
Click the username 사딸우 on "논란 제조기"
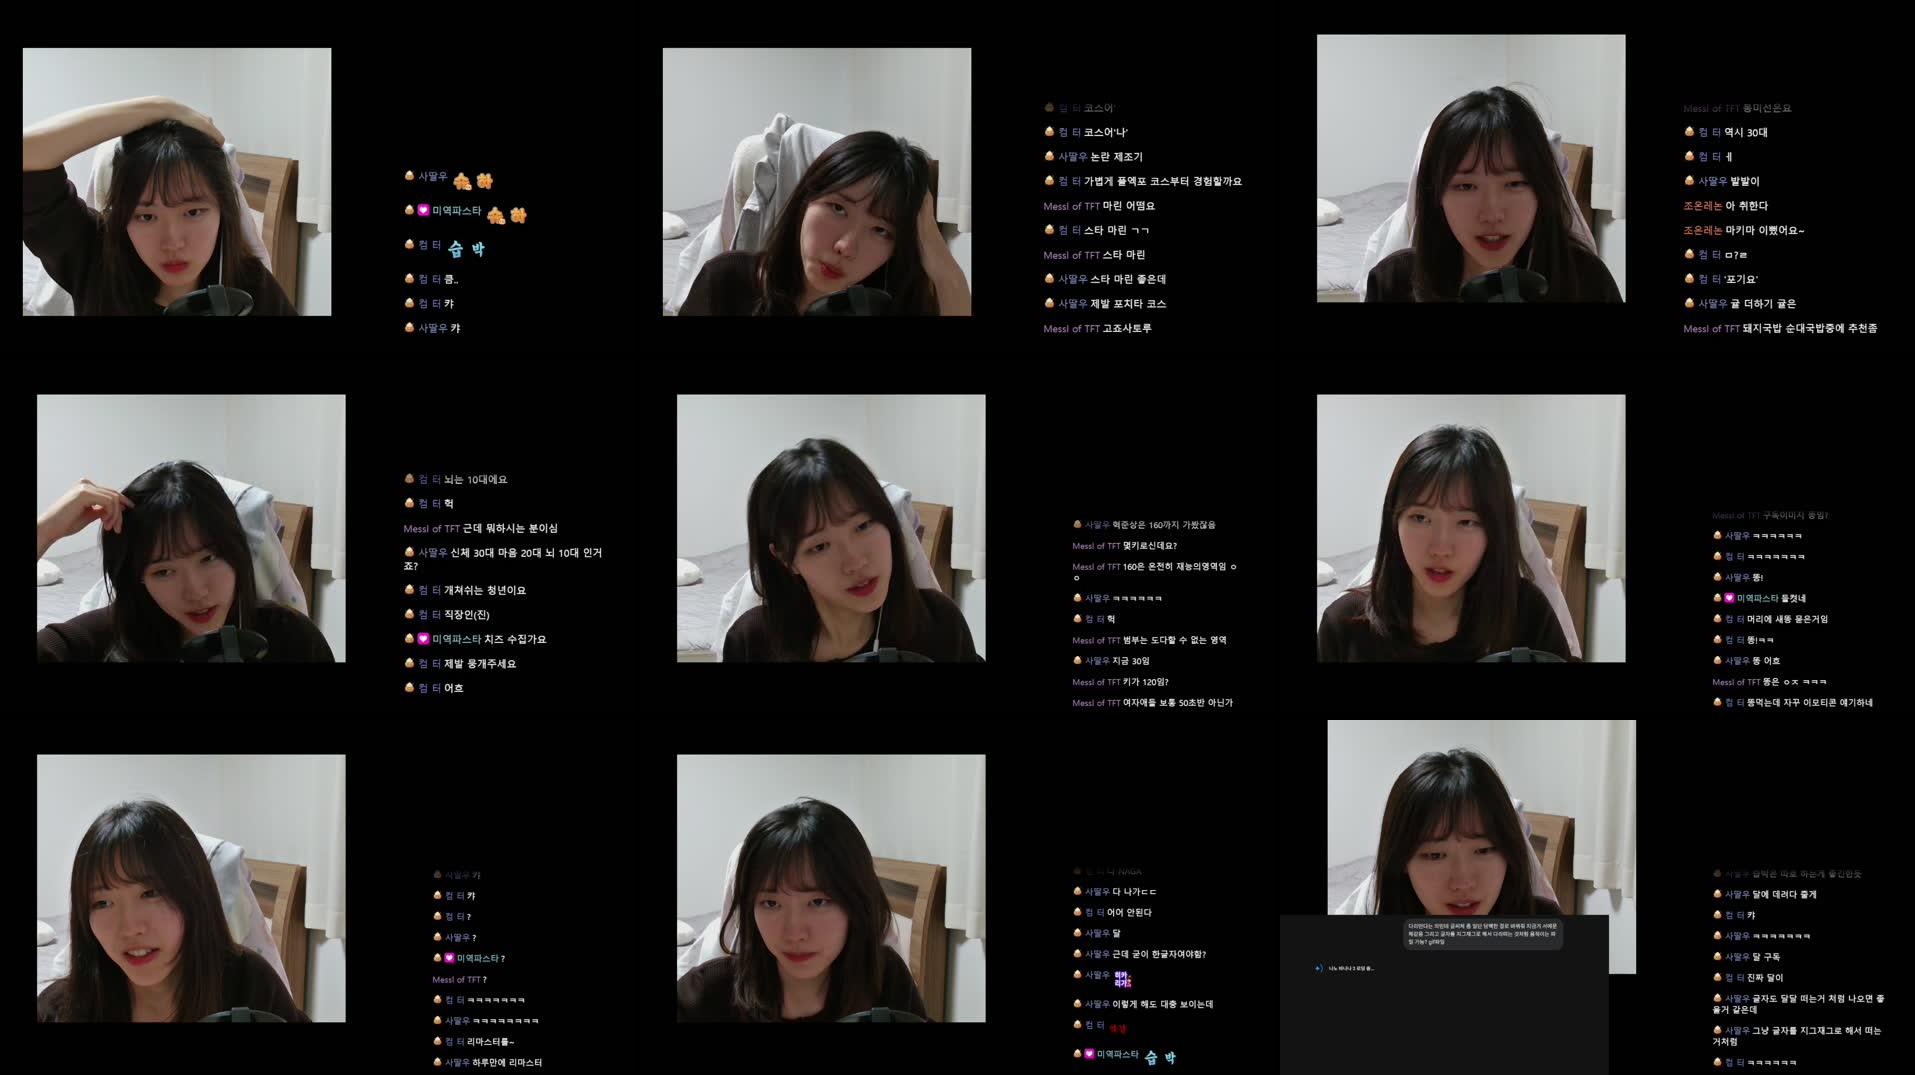[x=1070, y=156]
